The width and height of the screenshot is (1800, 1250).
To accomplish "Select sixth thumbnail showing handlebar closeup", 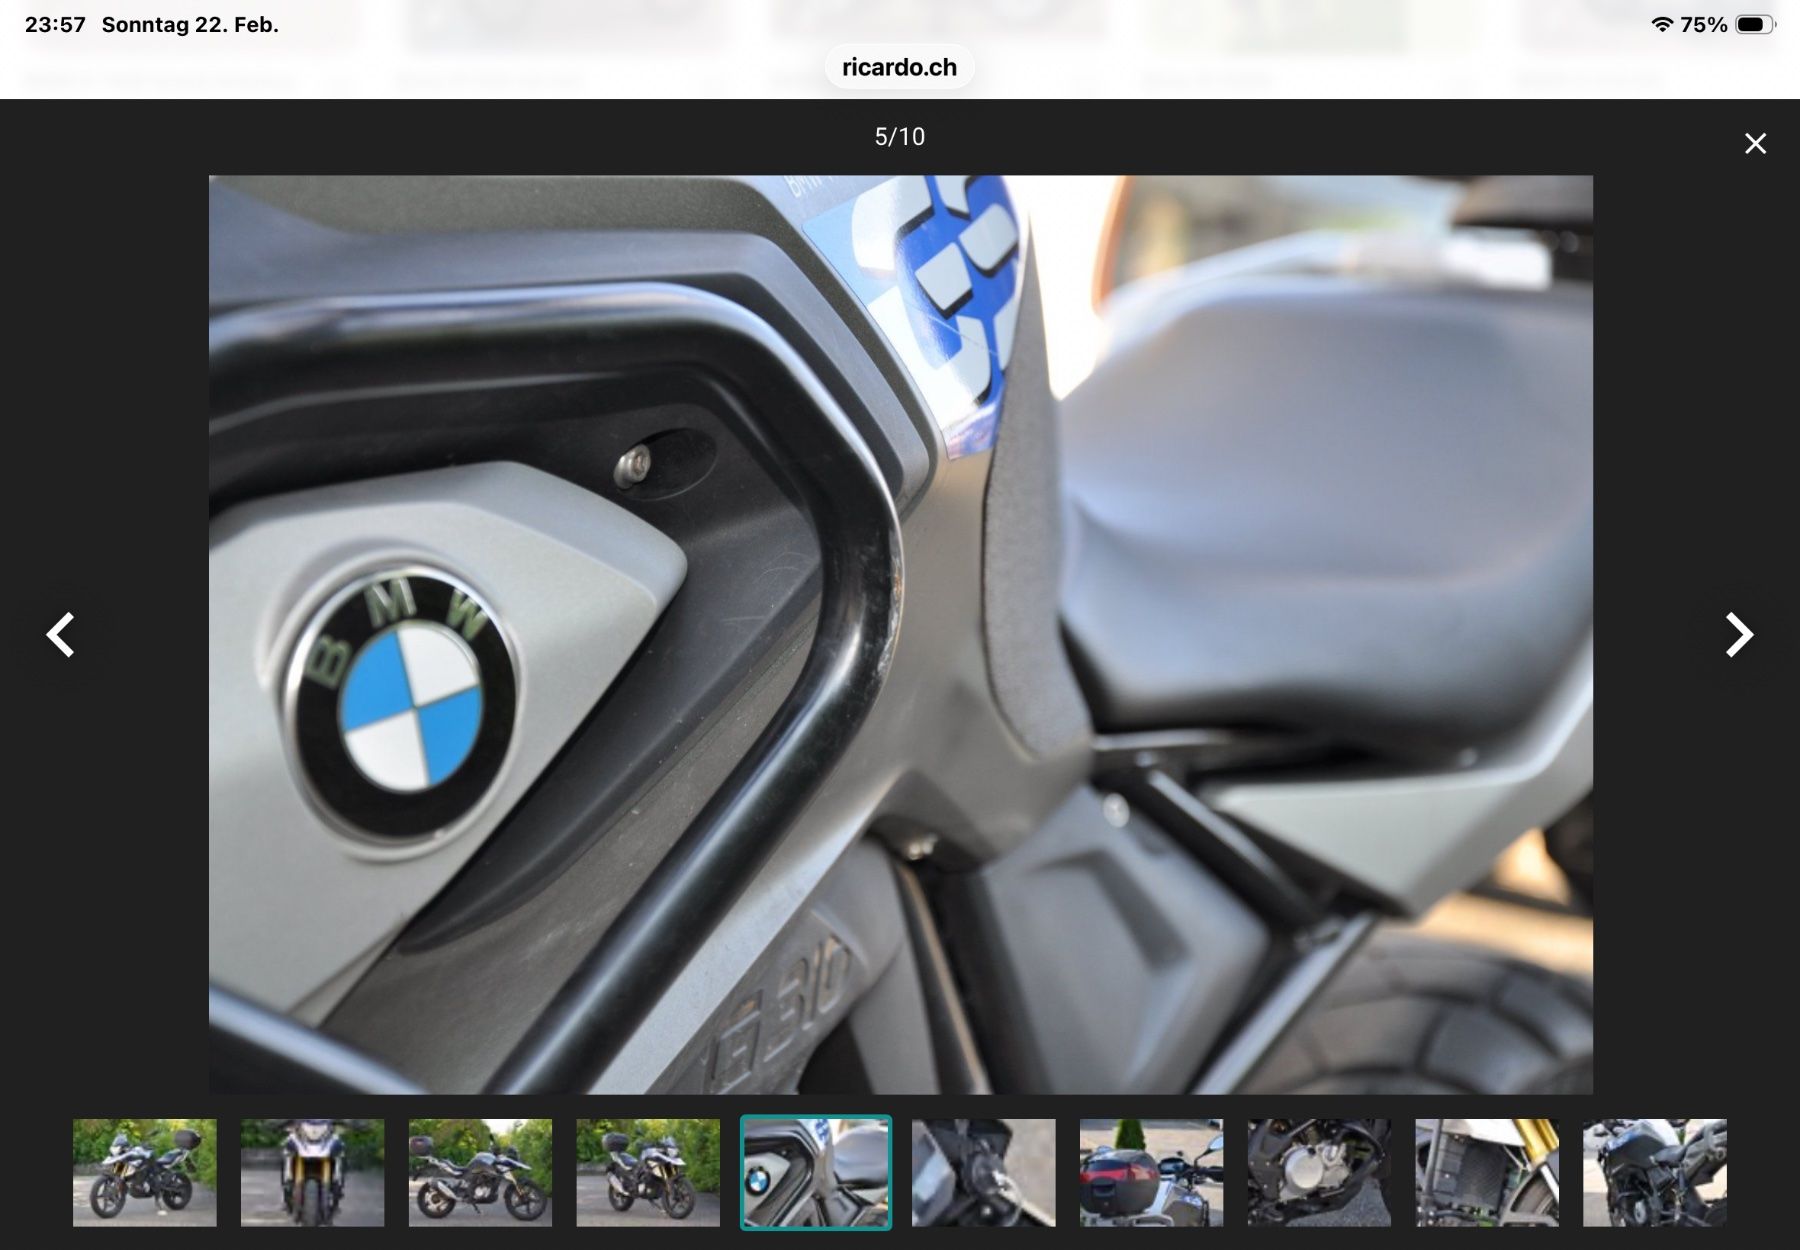I will tap(984, 1172).
